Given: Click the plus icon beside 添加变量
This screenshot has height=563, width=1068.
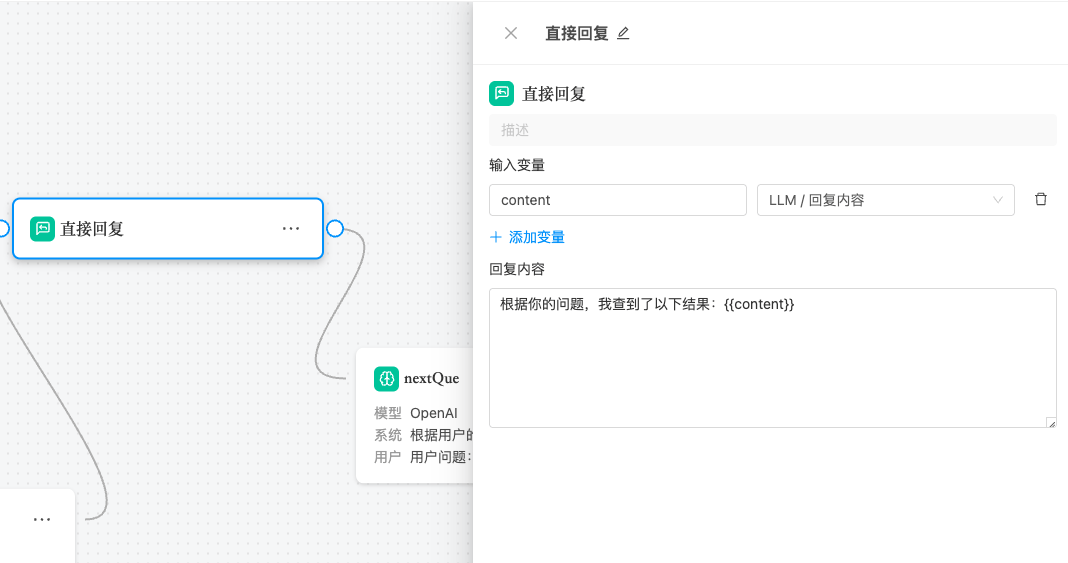Looking at the screenshot, I should [496, 237].
